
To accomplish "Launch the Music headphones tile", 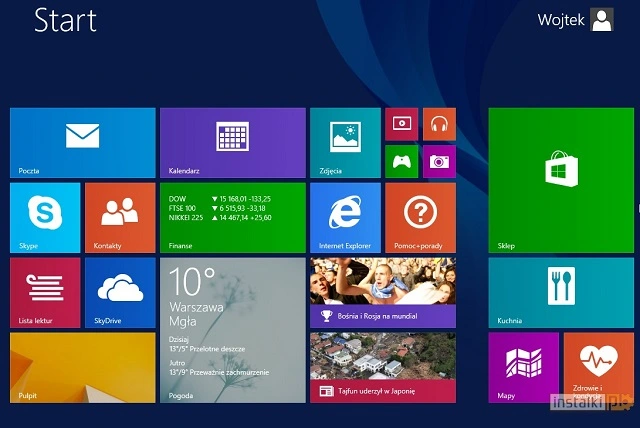I will pyautogui.click(x=439, y=124).
